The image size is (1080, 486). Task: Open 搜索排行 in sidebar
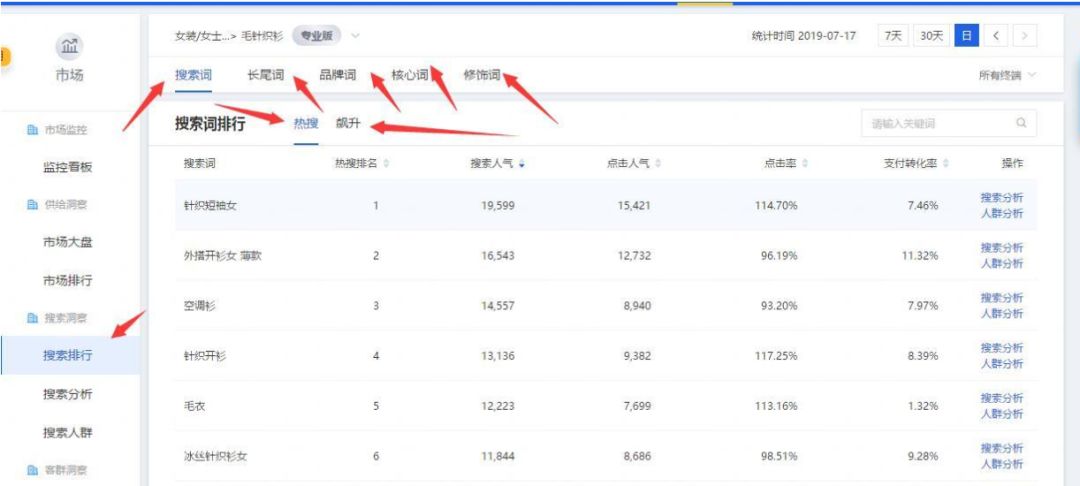(68, 356)
